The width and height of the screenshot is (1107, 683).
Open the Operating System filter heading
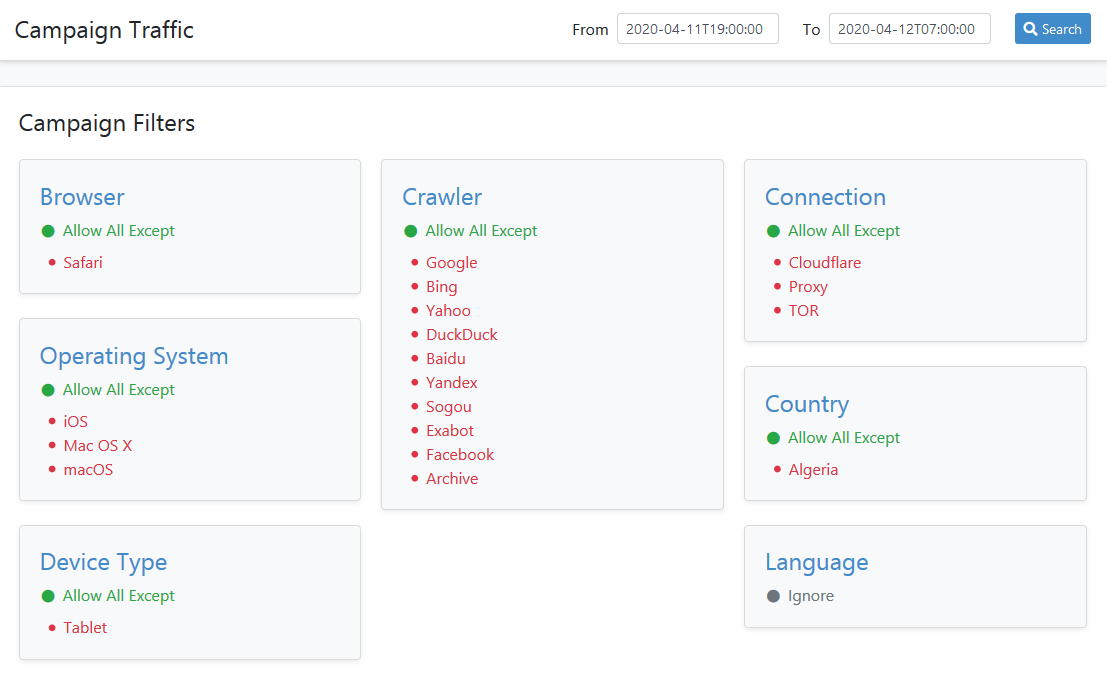tap(134, 356)
